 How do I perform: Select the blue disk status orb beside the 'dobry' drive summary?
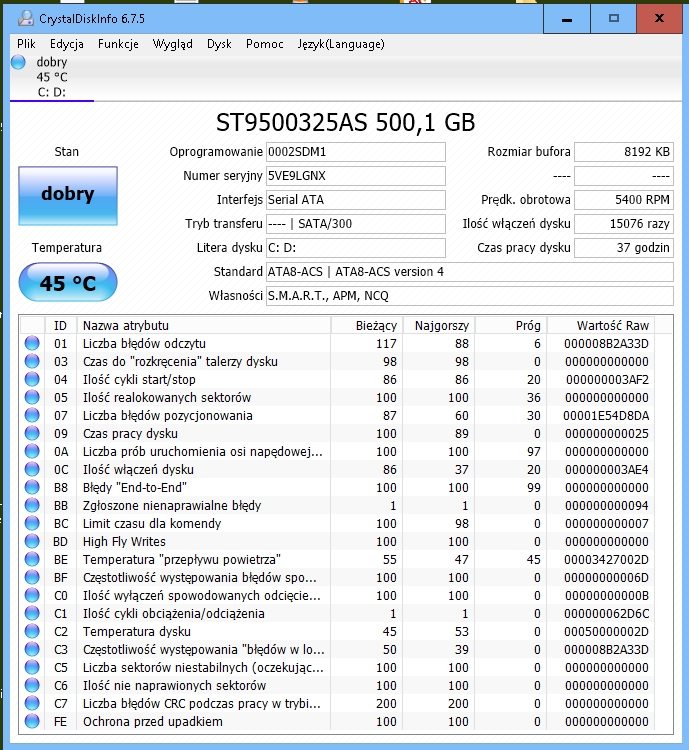(x=18, y=62)
